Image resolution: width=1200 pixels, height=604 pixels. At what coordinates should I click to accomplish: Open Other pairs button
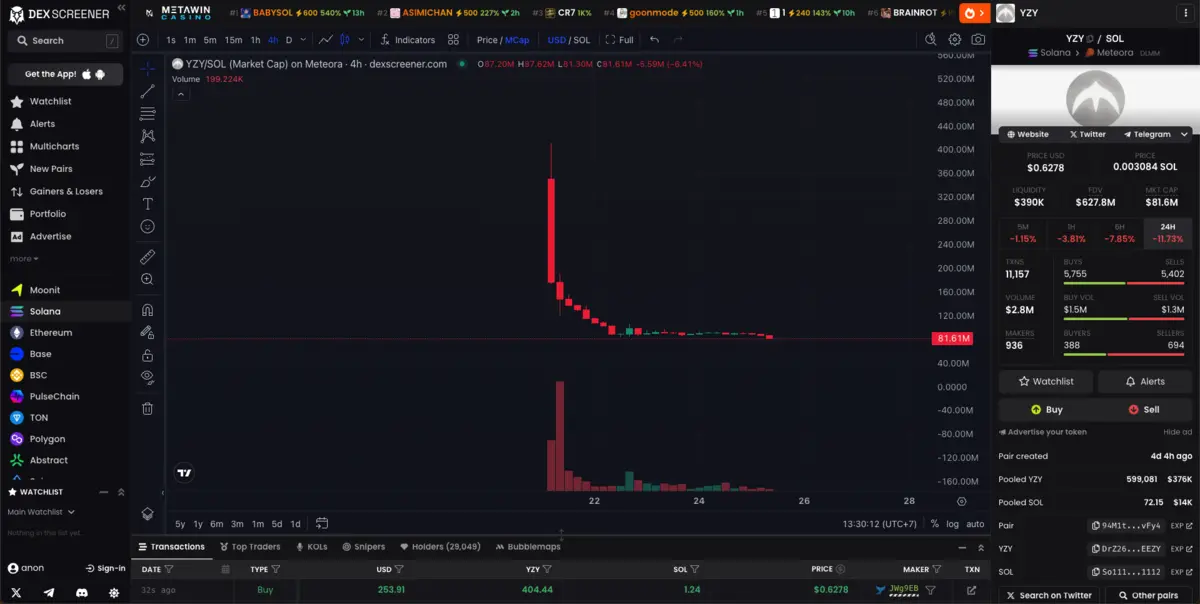1149,595
